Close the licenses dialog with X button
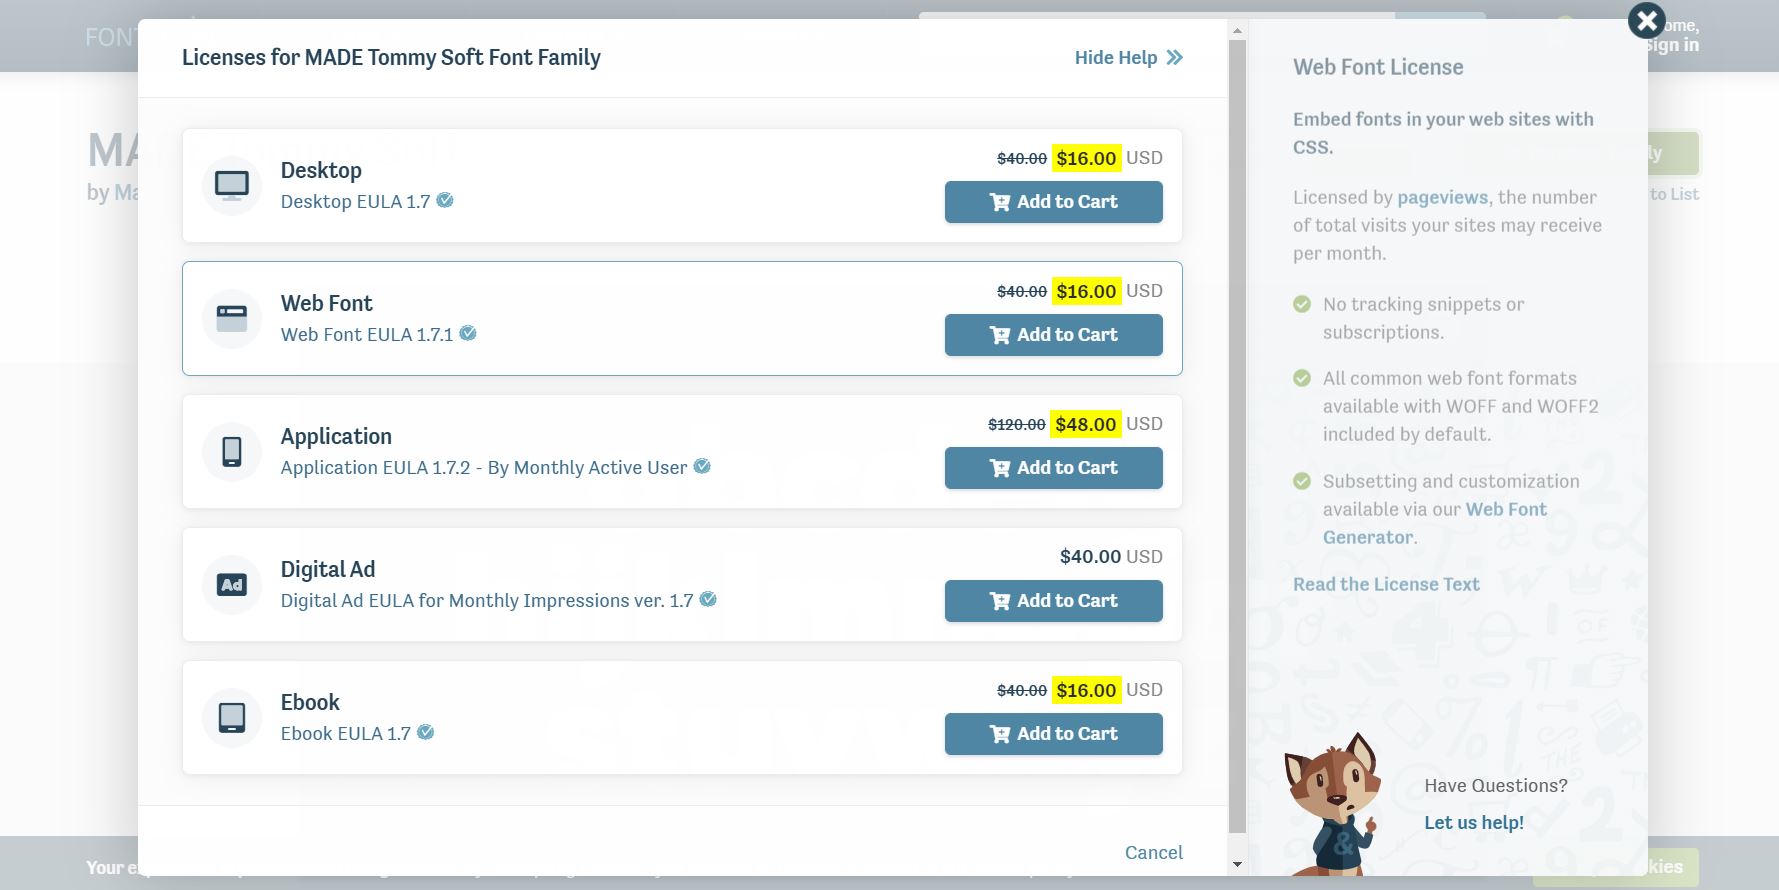Image resolution: width=1779 pixels, height=890 pixels. tap(1646, 20)
